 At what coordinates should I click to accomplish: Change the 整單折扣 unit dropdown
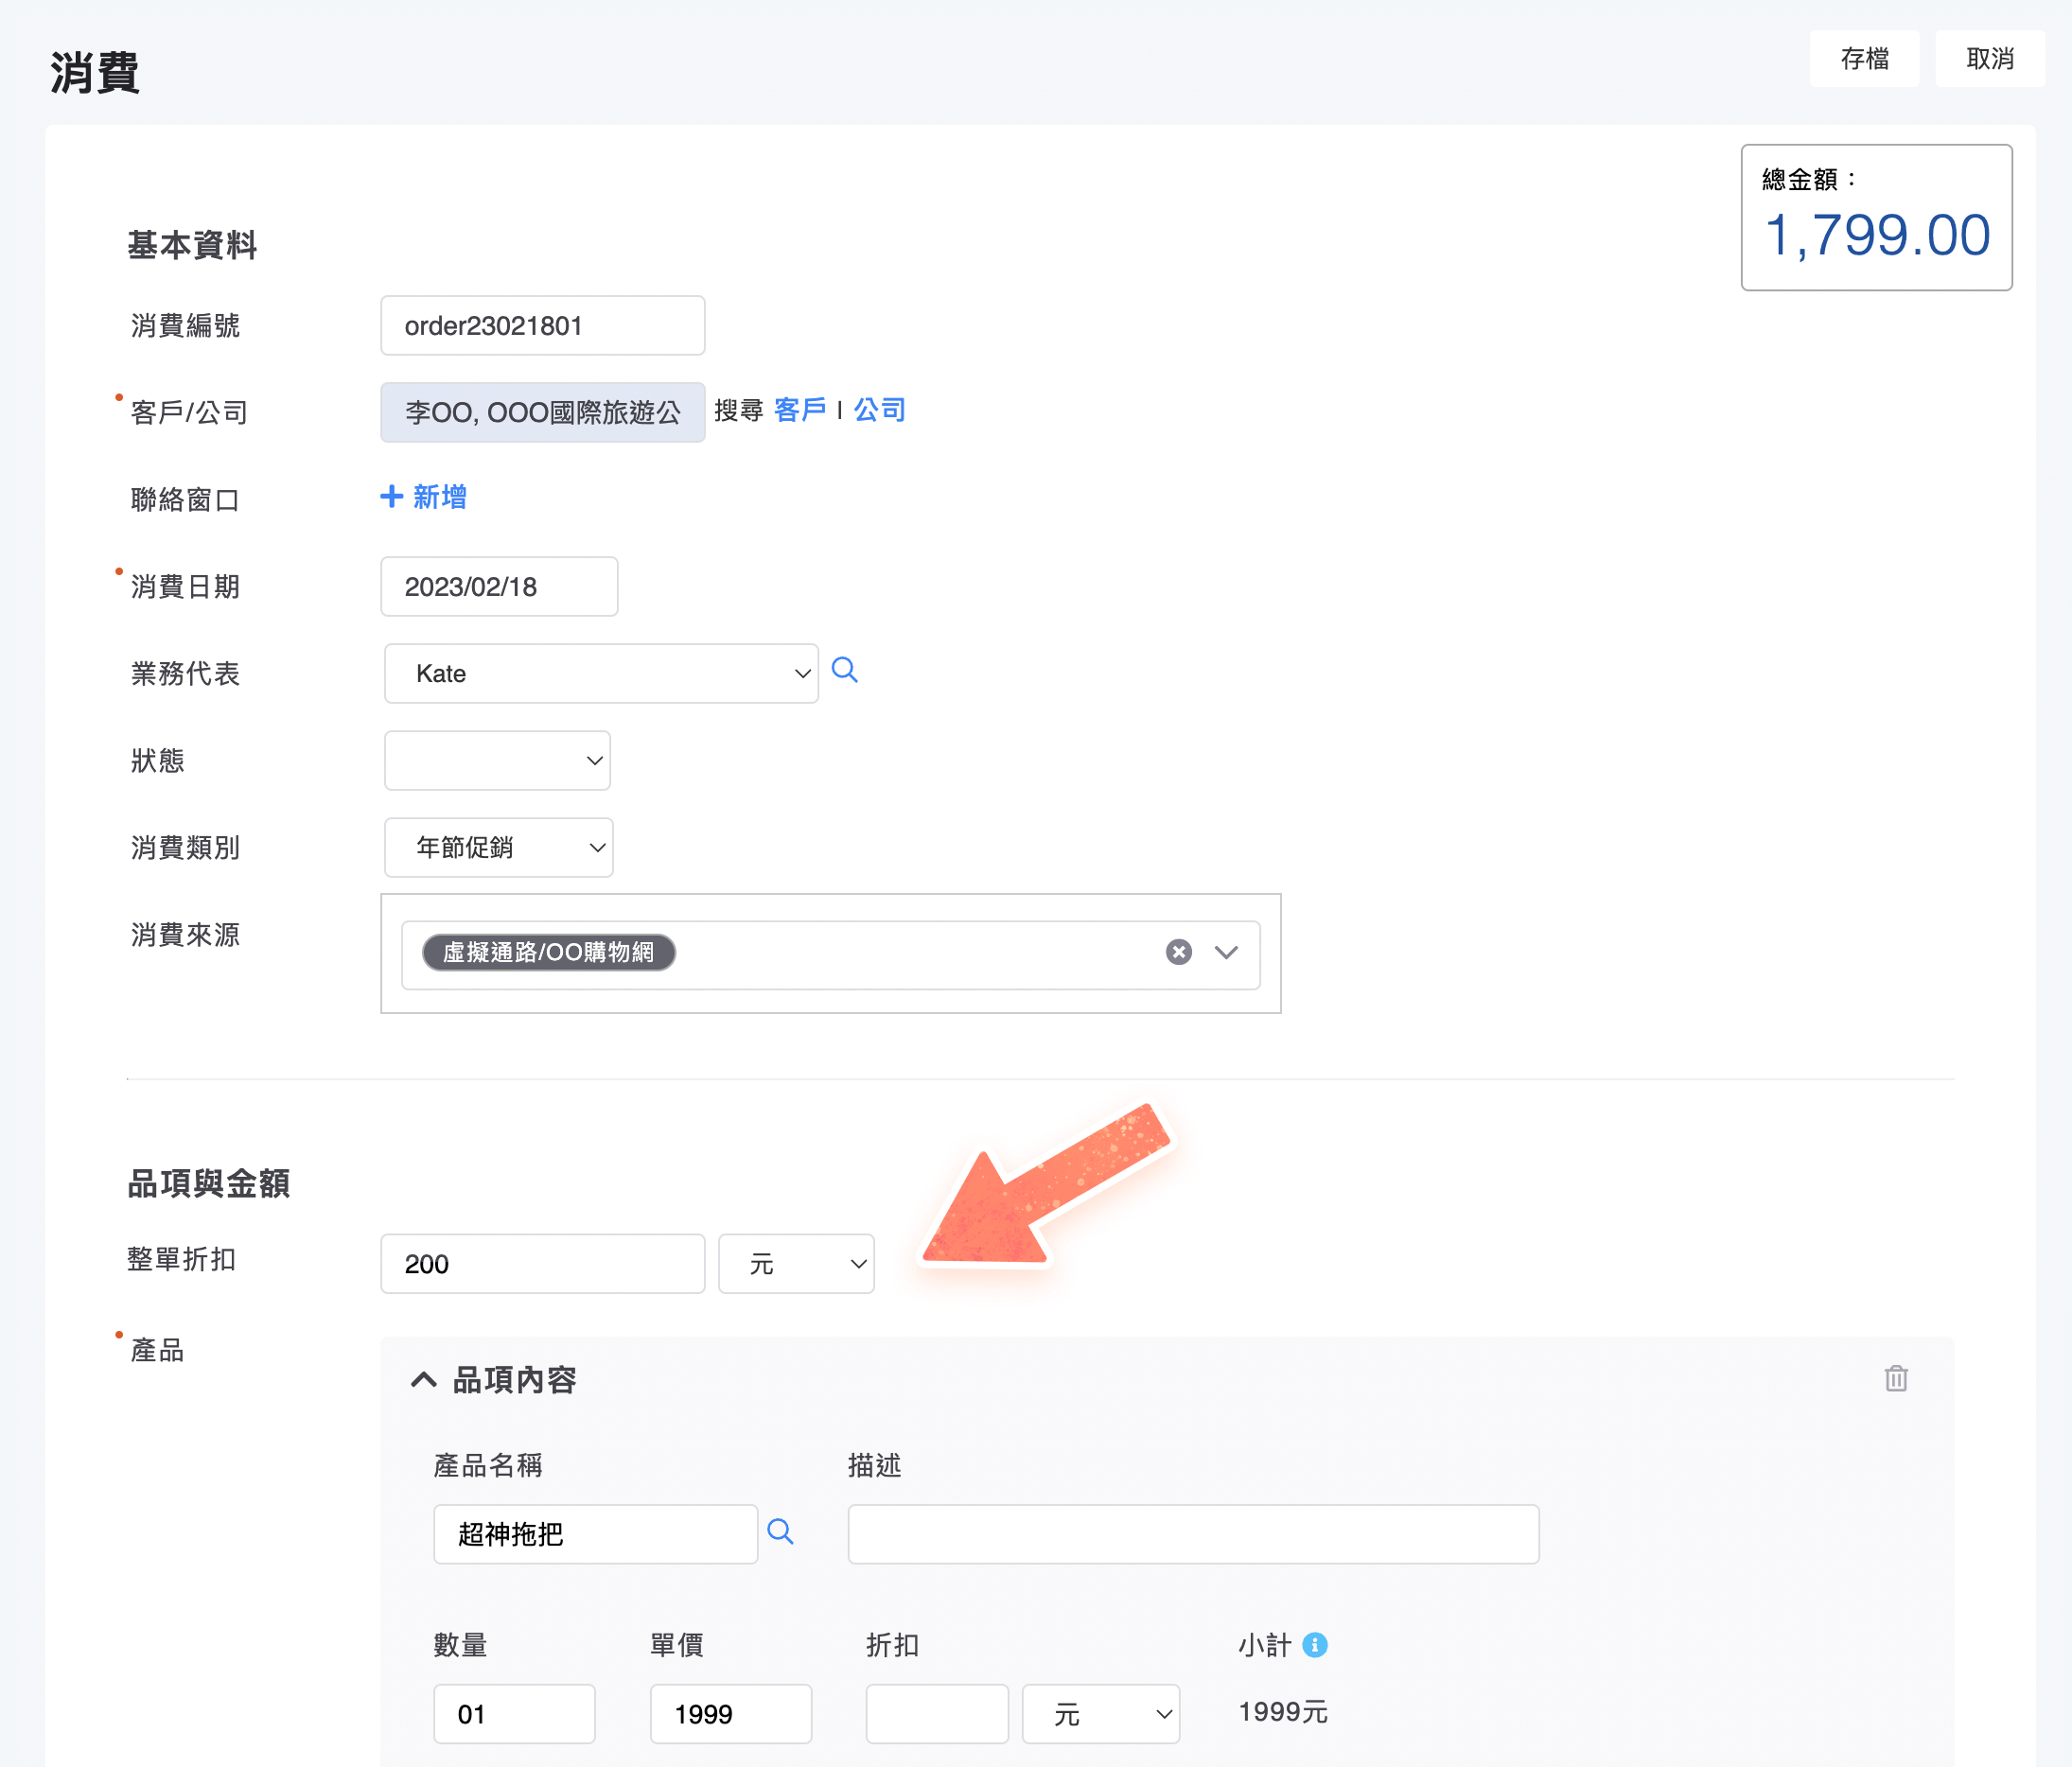coord(795,1263)
